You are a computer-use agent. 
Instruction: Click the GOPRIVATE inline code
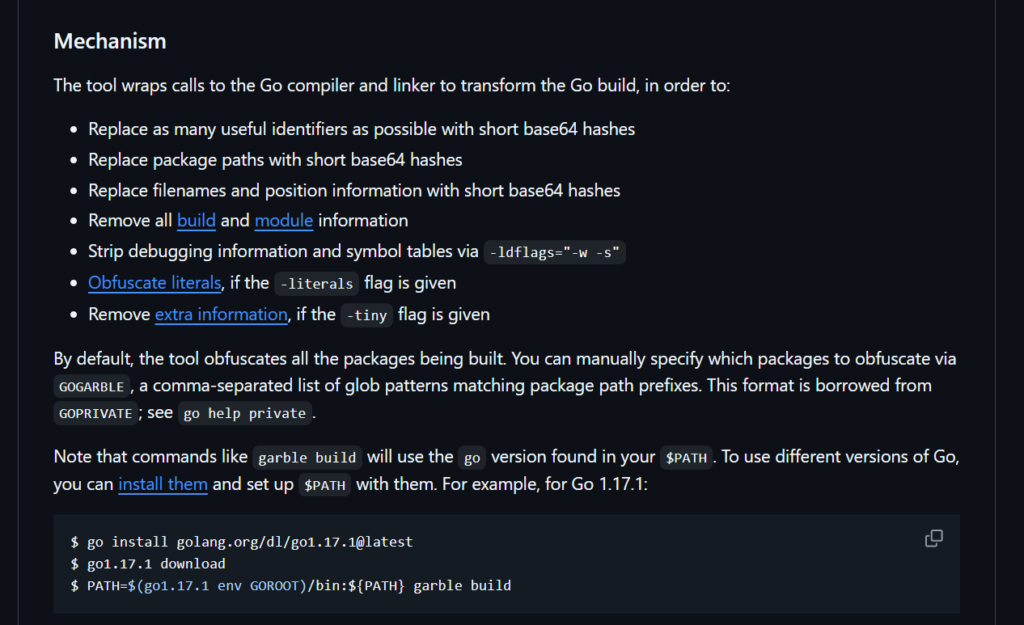tap(94, 413)
